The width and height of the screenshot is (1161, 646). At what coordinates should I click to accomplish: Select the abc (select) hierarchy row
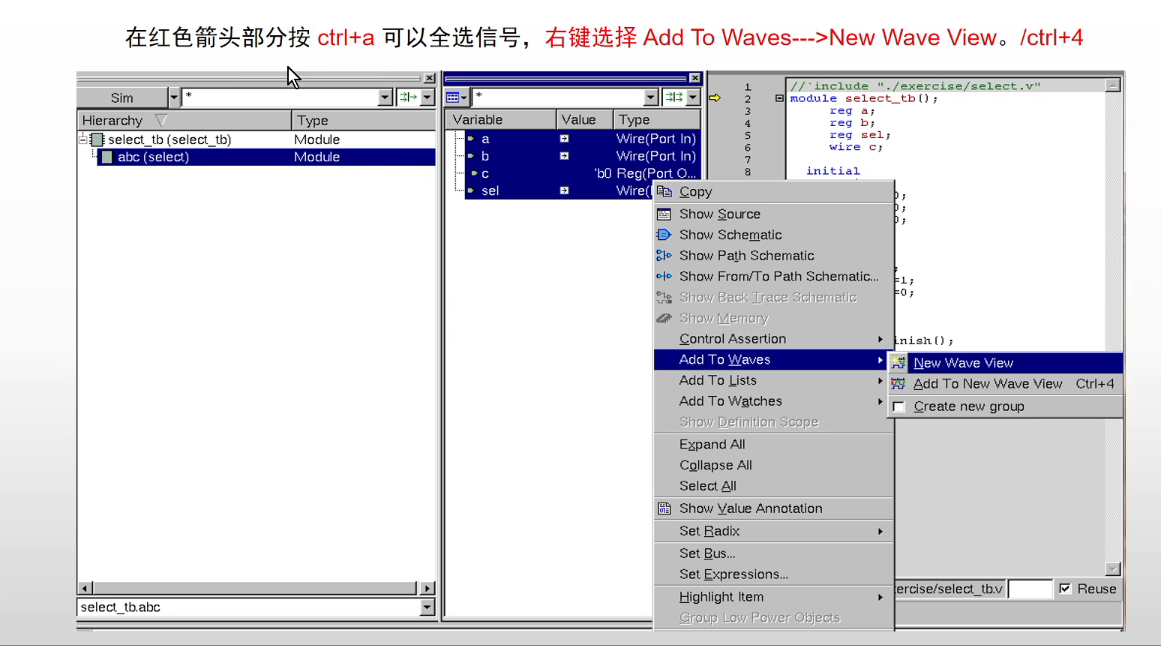[267, 157]
